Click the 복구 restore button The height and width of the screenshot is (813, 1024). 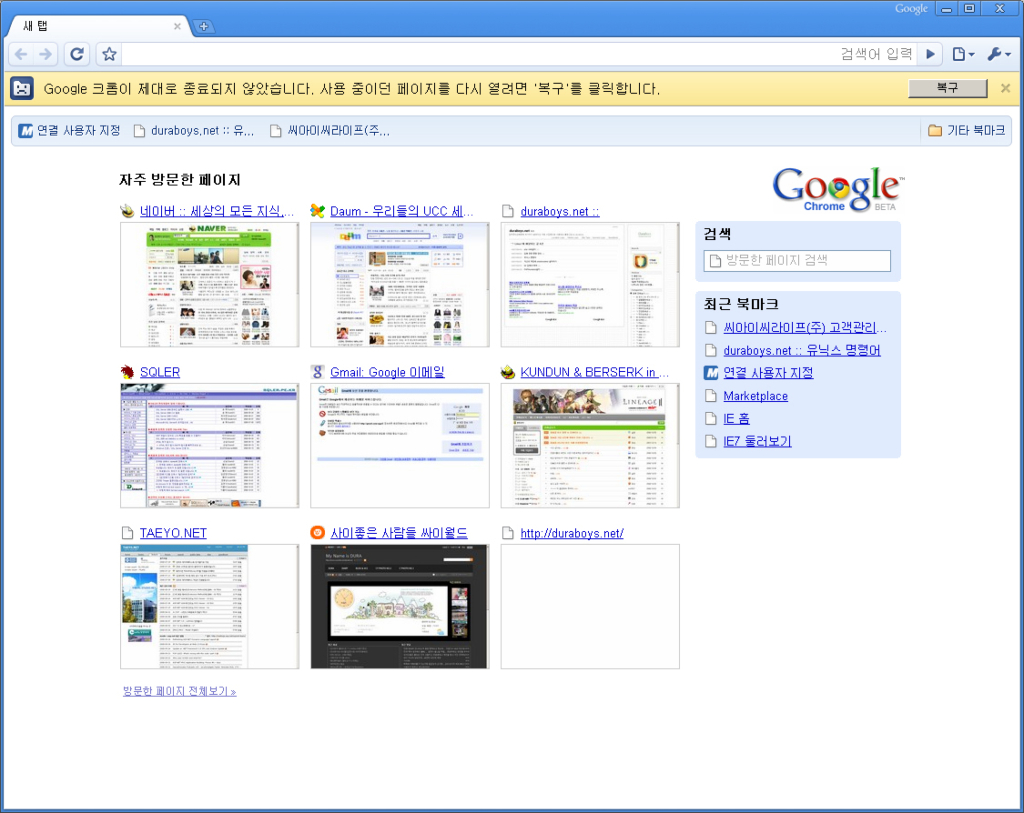point(947,88)
